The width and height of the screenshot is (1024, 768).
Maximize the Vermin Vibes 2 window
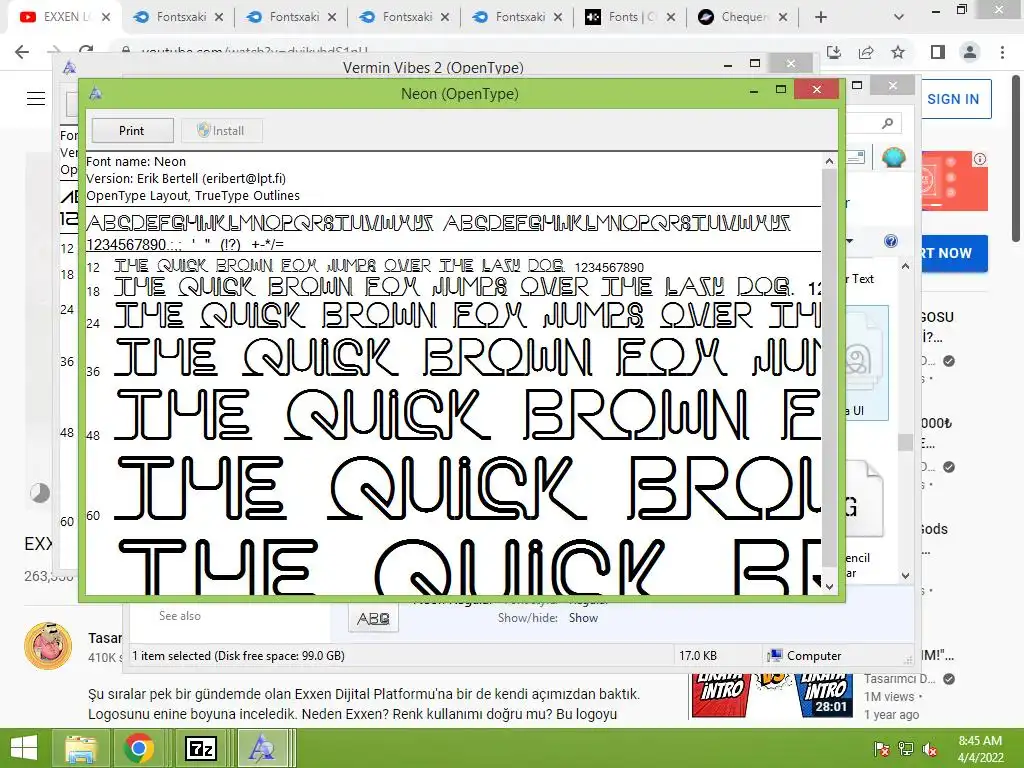click(755, 63)
